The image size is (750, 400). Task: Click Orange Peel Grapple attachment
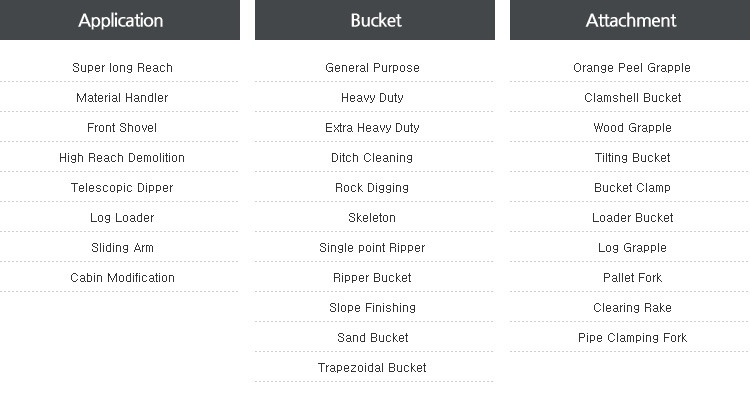coord(632,67)
